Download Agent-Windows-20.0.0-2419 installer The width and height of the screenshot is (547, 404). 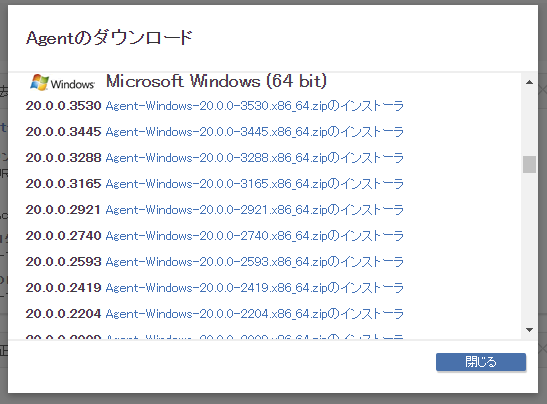[254, 288]
